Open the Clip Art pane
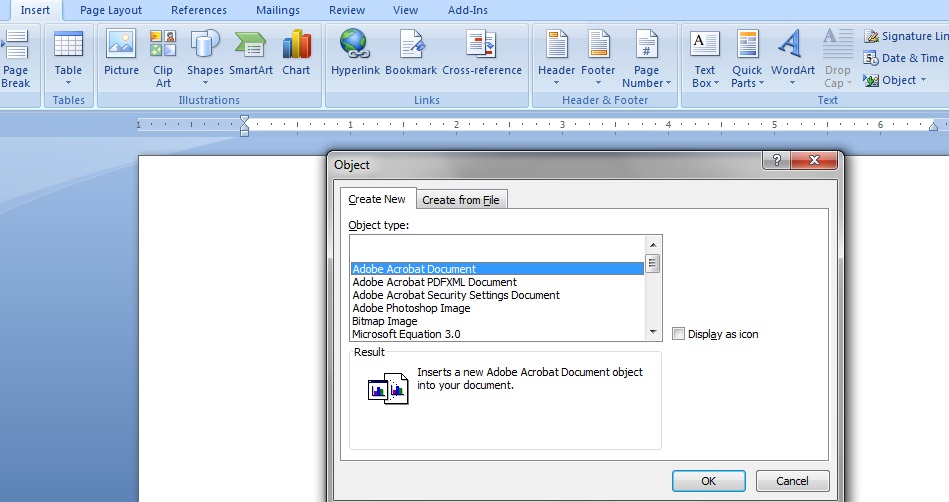The height and width of the screenshot is (502, 949). pyautogui.click(x=163, y=59)
